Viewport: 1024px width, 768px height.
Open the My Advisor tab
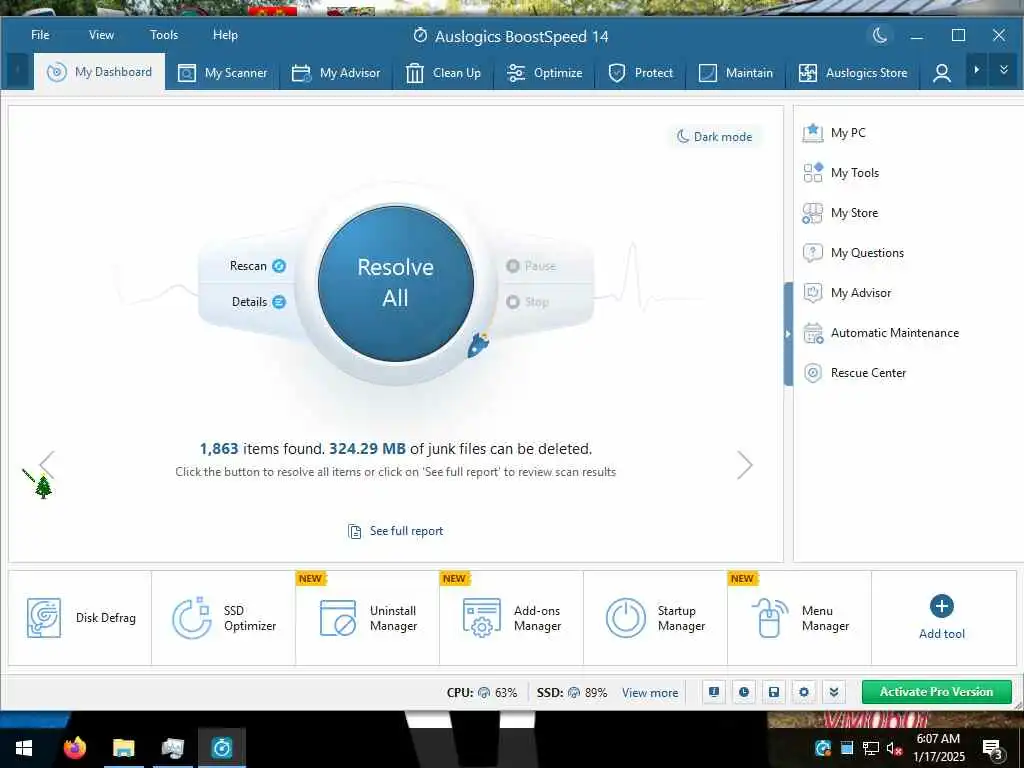(336, 72)
